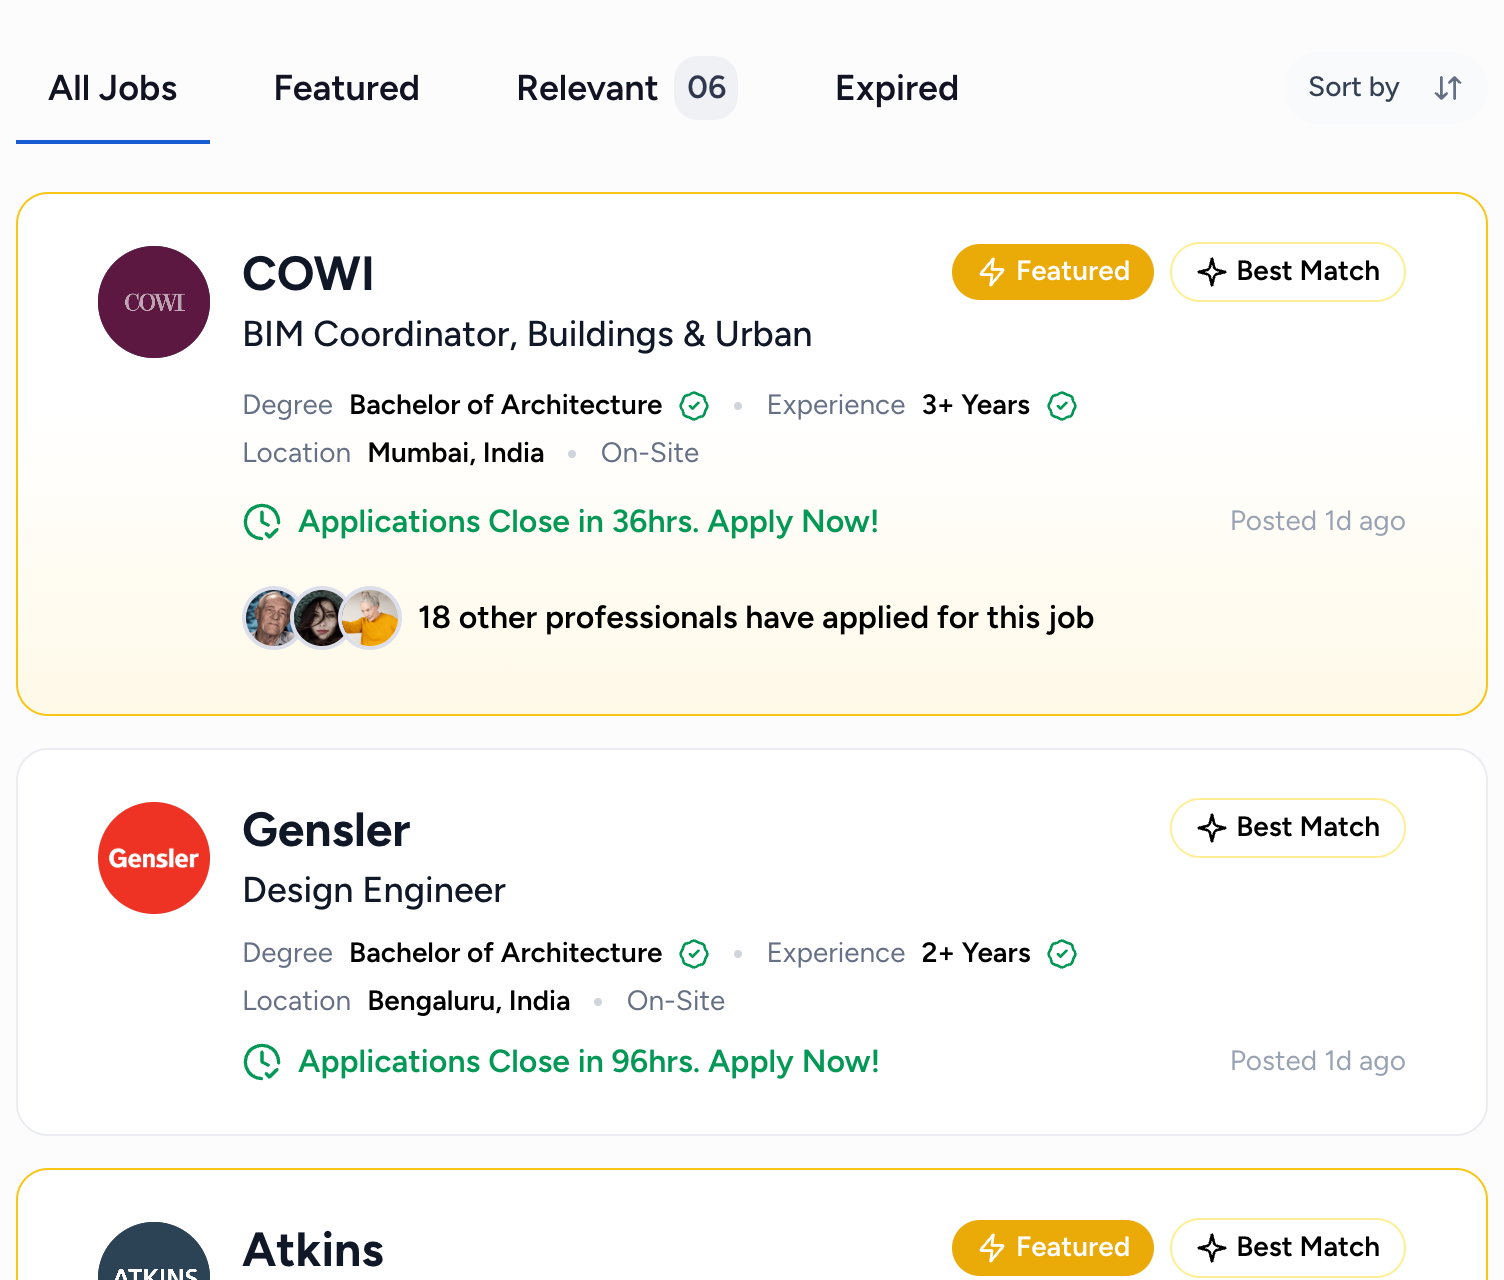The image size is (1504, 1280).
Task: Click Best Match badge on COWI card
Action: pyautogui.click(x=1287, y=271)
